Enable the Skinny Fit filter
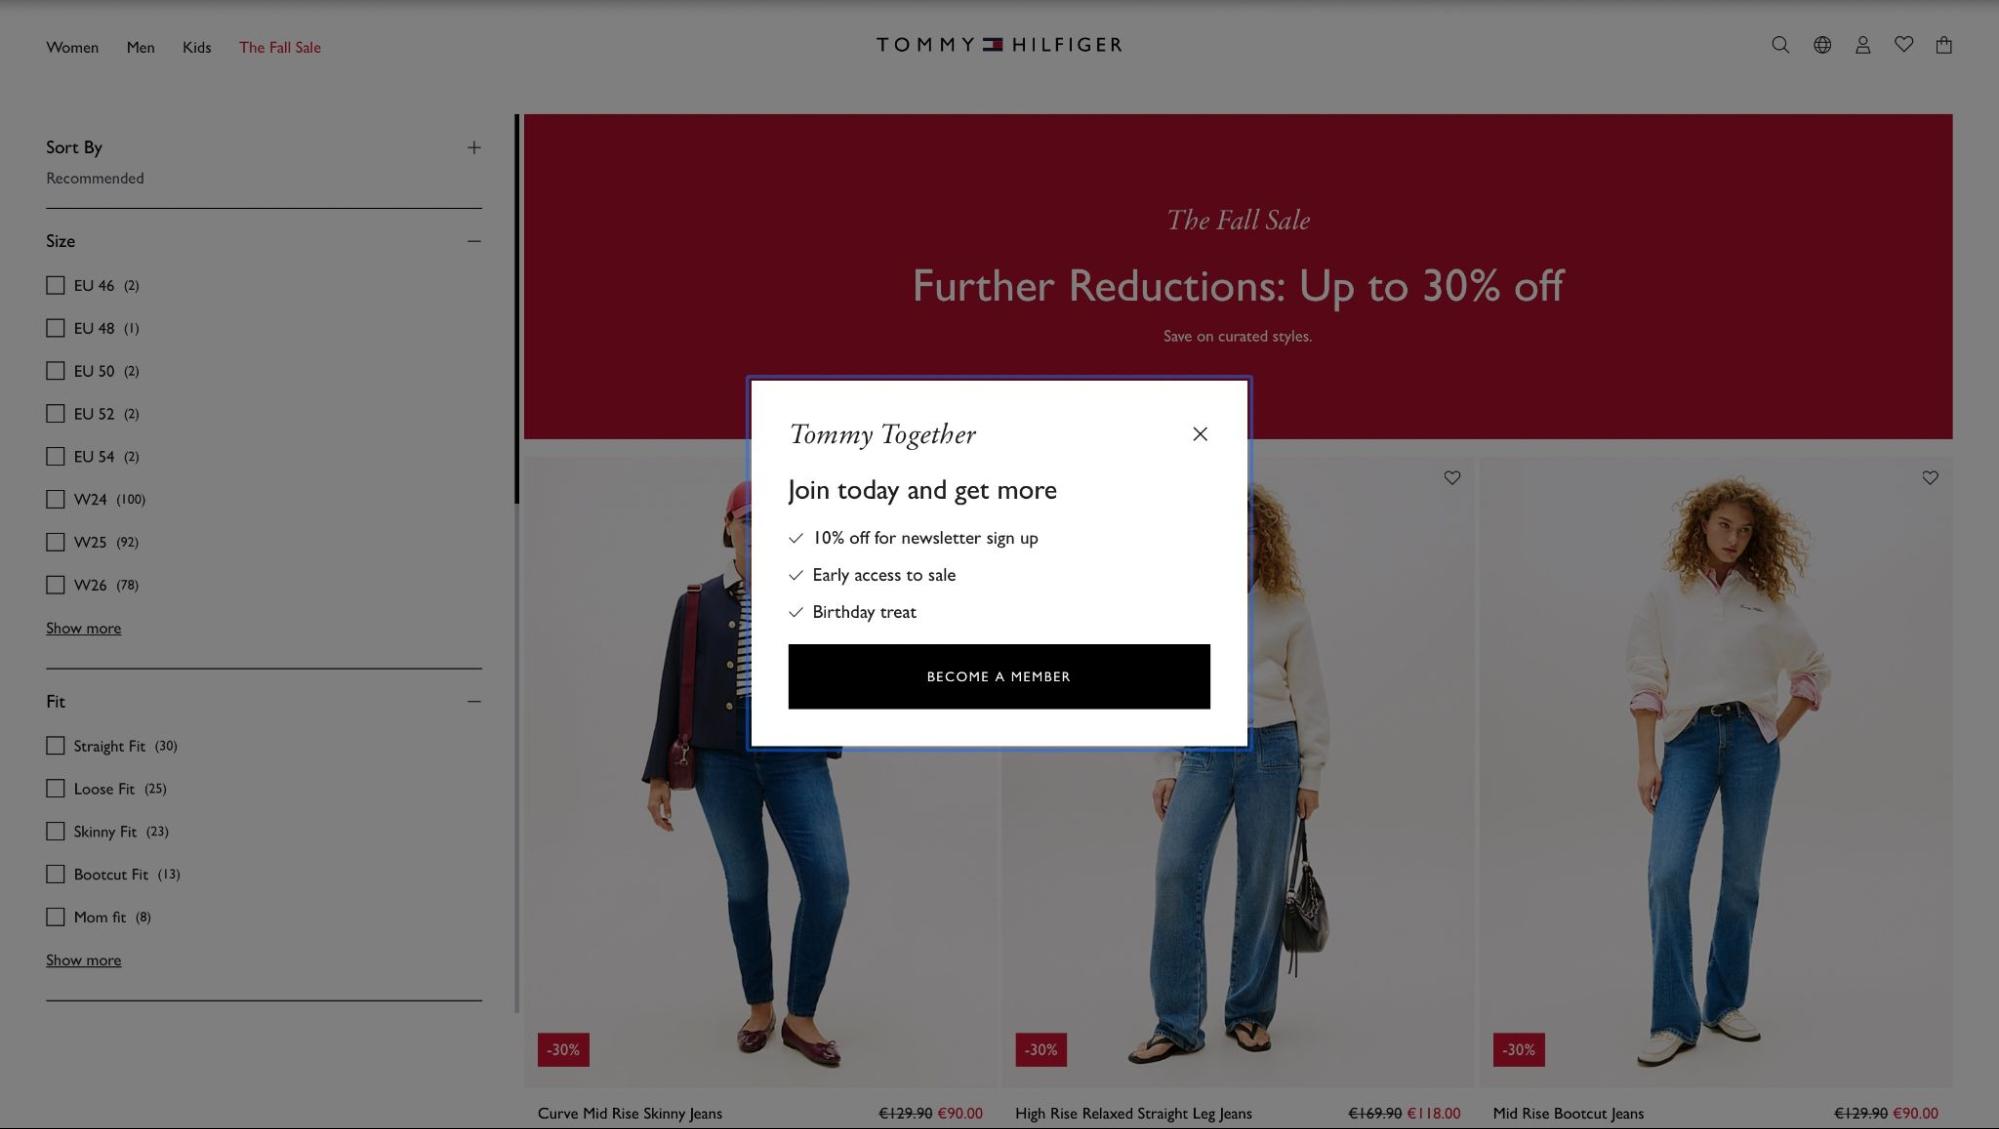 click(55, 832)
